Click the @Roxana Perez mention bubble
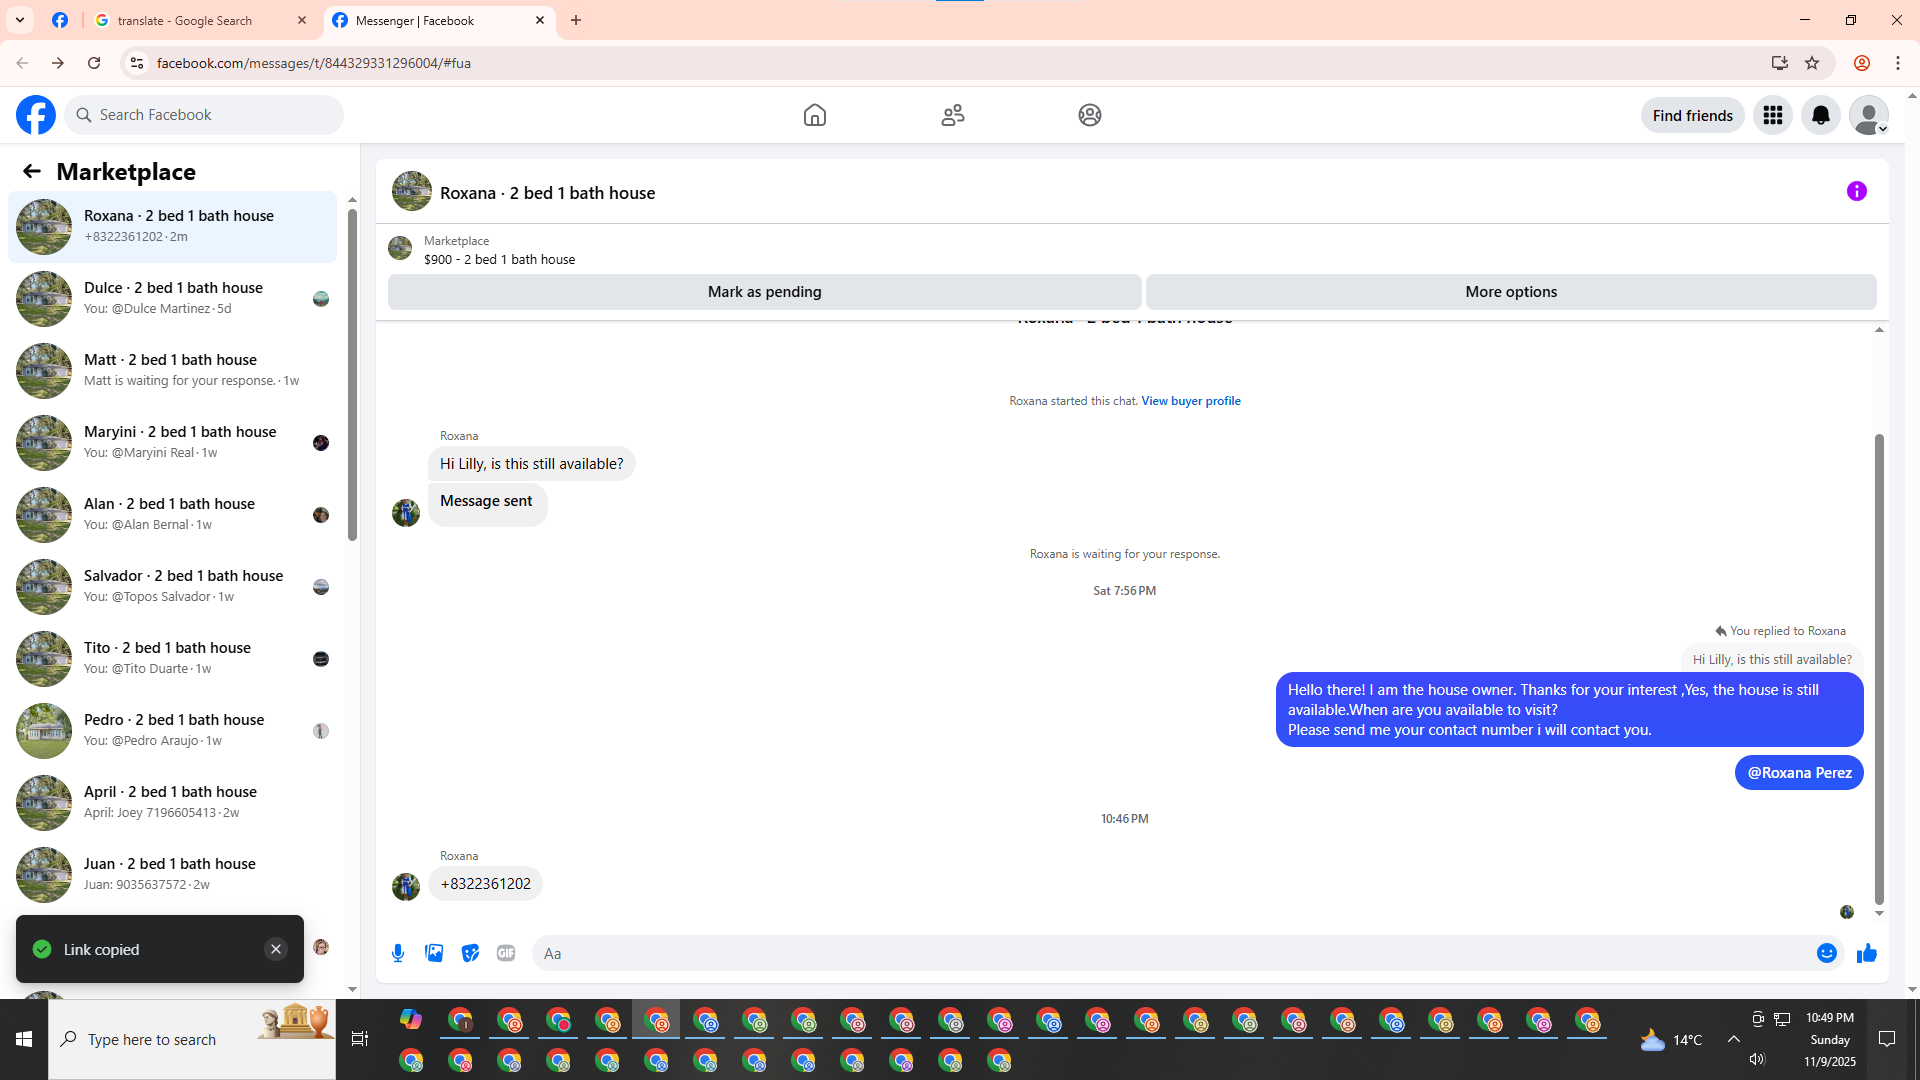Screen dimensions: 1920x1080 tap(1799, 773)
